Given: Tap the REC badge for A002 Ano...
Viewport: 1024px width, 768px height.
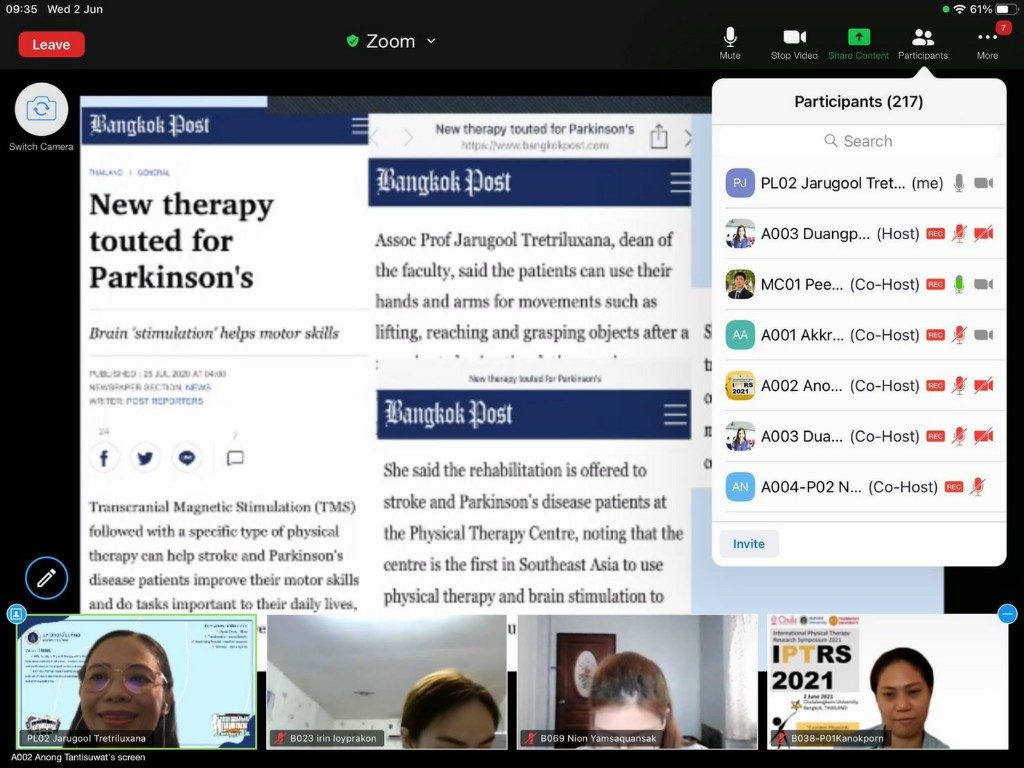Looking at the screenshot, I should click(935, 385).
